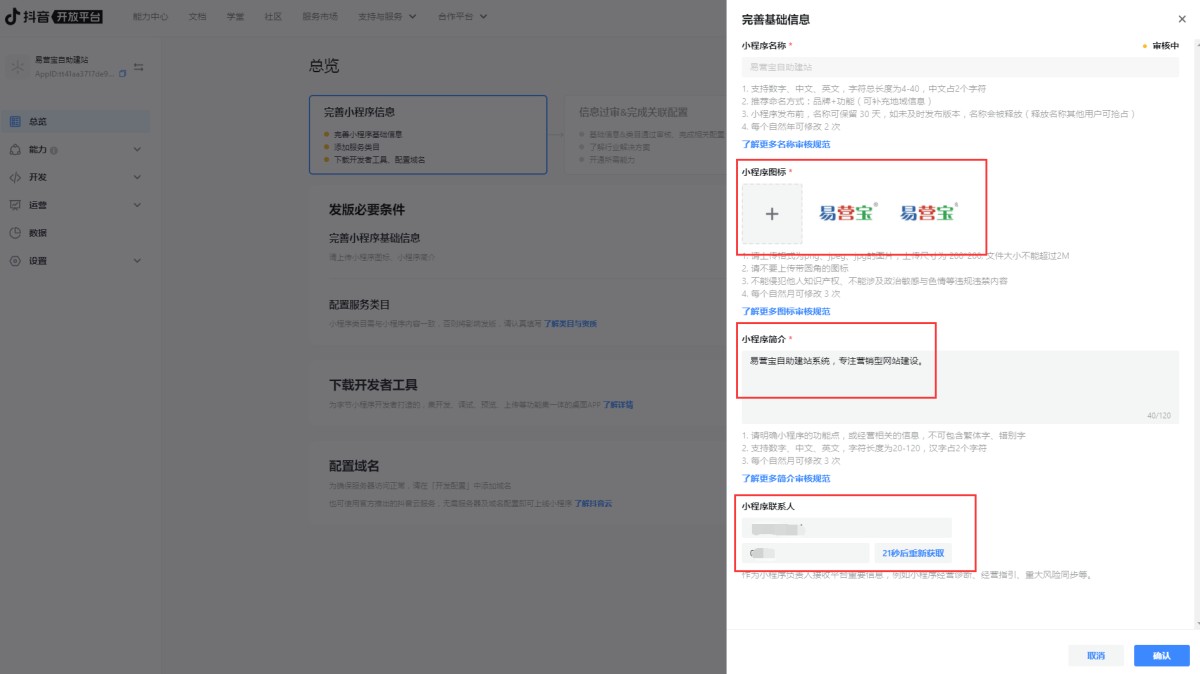Click the 能力 sidebar icon
This screenshot has height=674, width=1200.
click(15, 150)
